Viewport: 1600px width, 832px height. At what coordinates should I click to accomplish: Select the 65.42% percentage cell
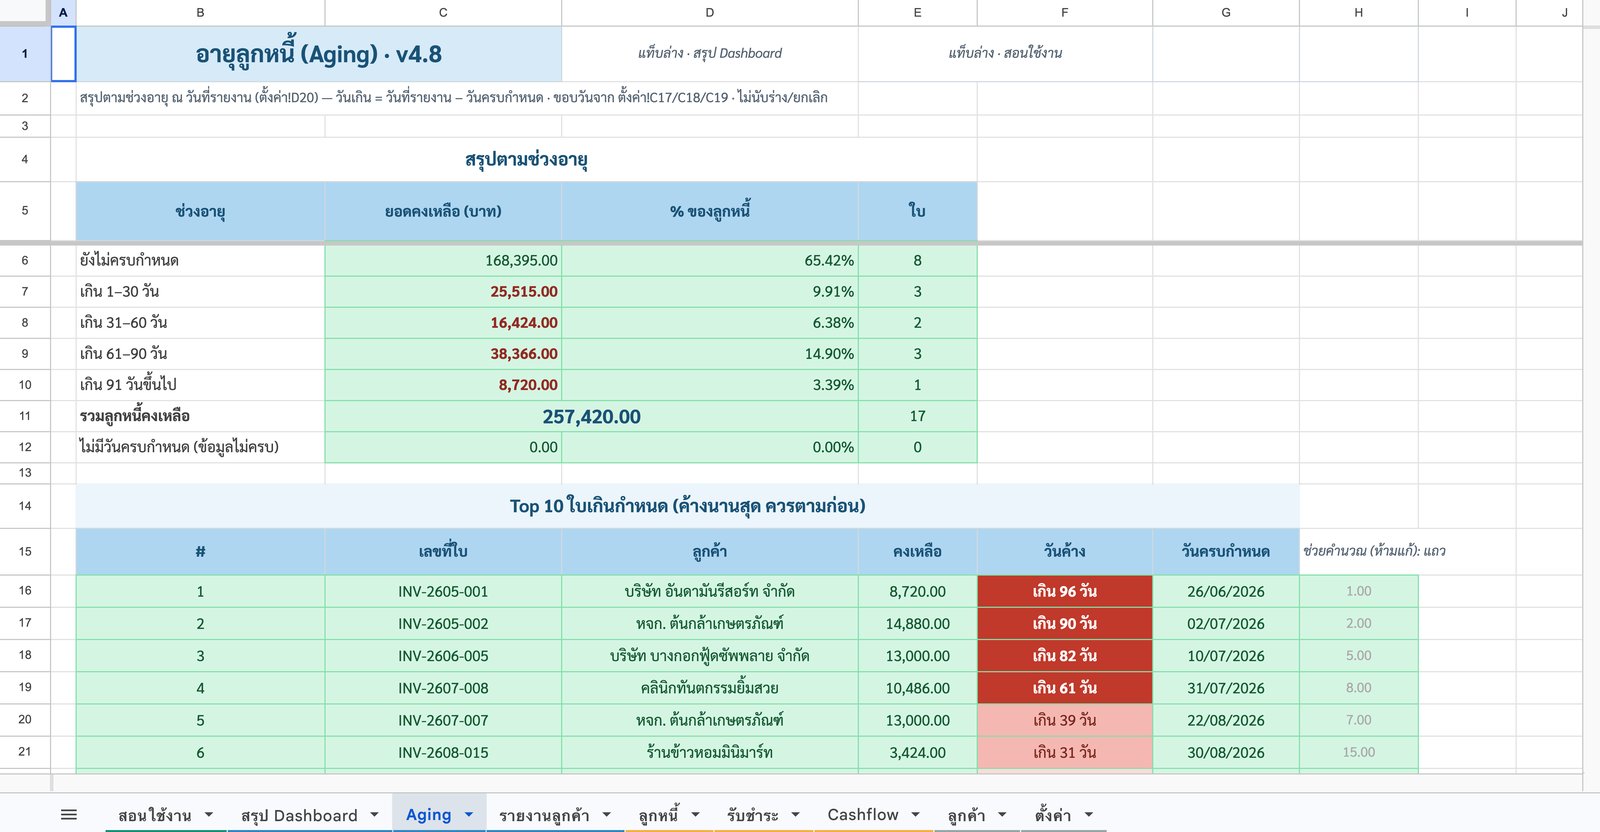[710, 260]
